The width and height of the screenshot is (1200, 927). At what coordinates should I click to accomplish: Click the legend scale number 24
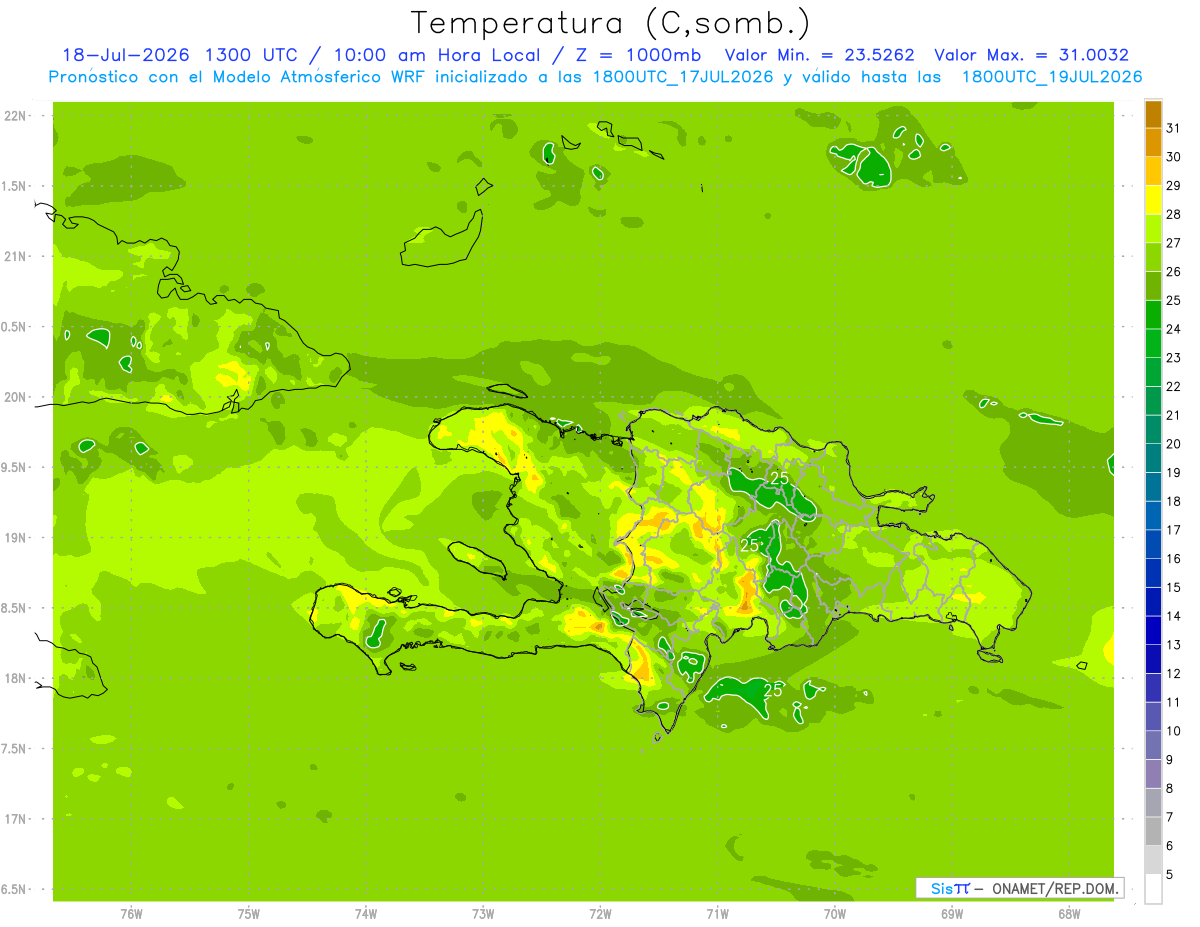tap(1174, 329)
